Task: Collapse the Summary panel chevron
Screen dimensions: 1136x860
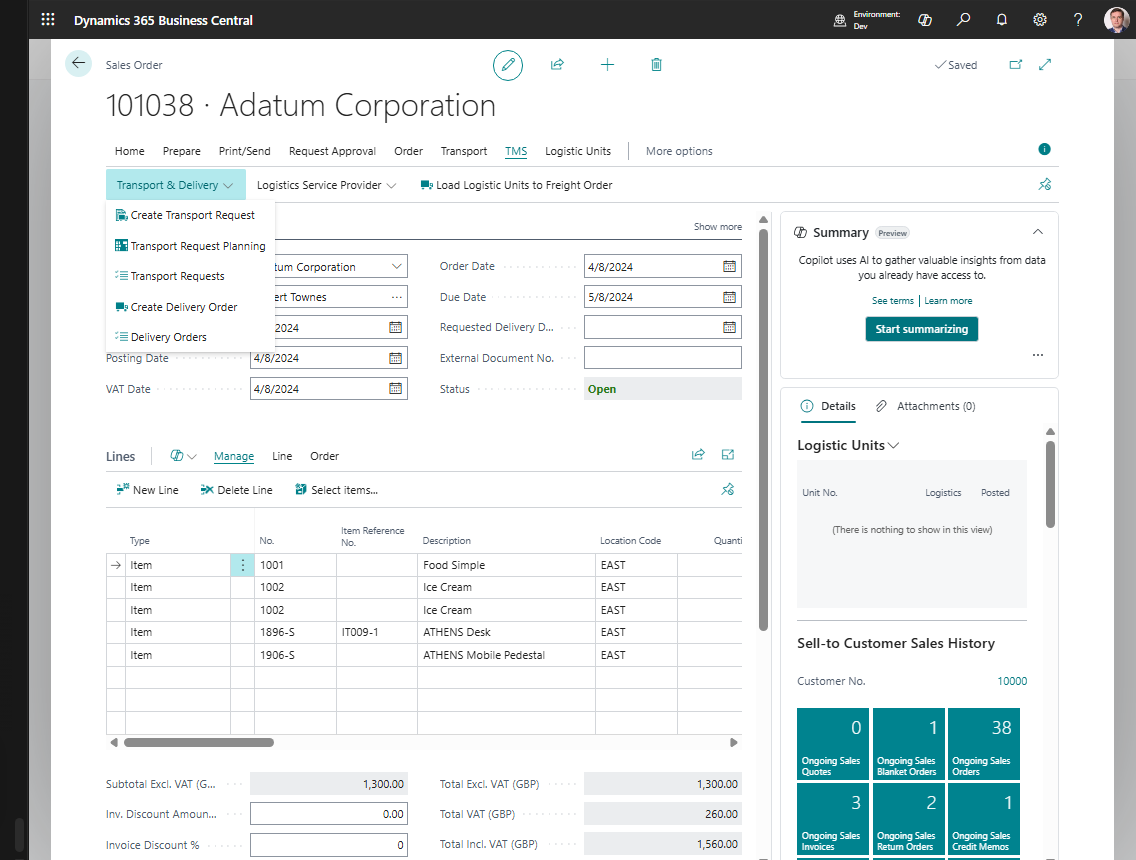Action: pos(1037,232)
